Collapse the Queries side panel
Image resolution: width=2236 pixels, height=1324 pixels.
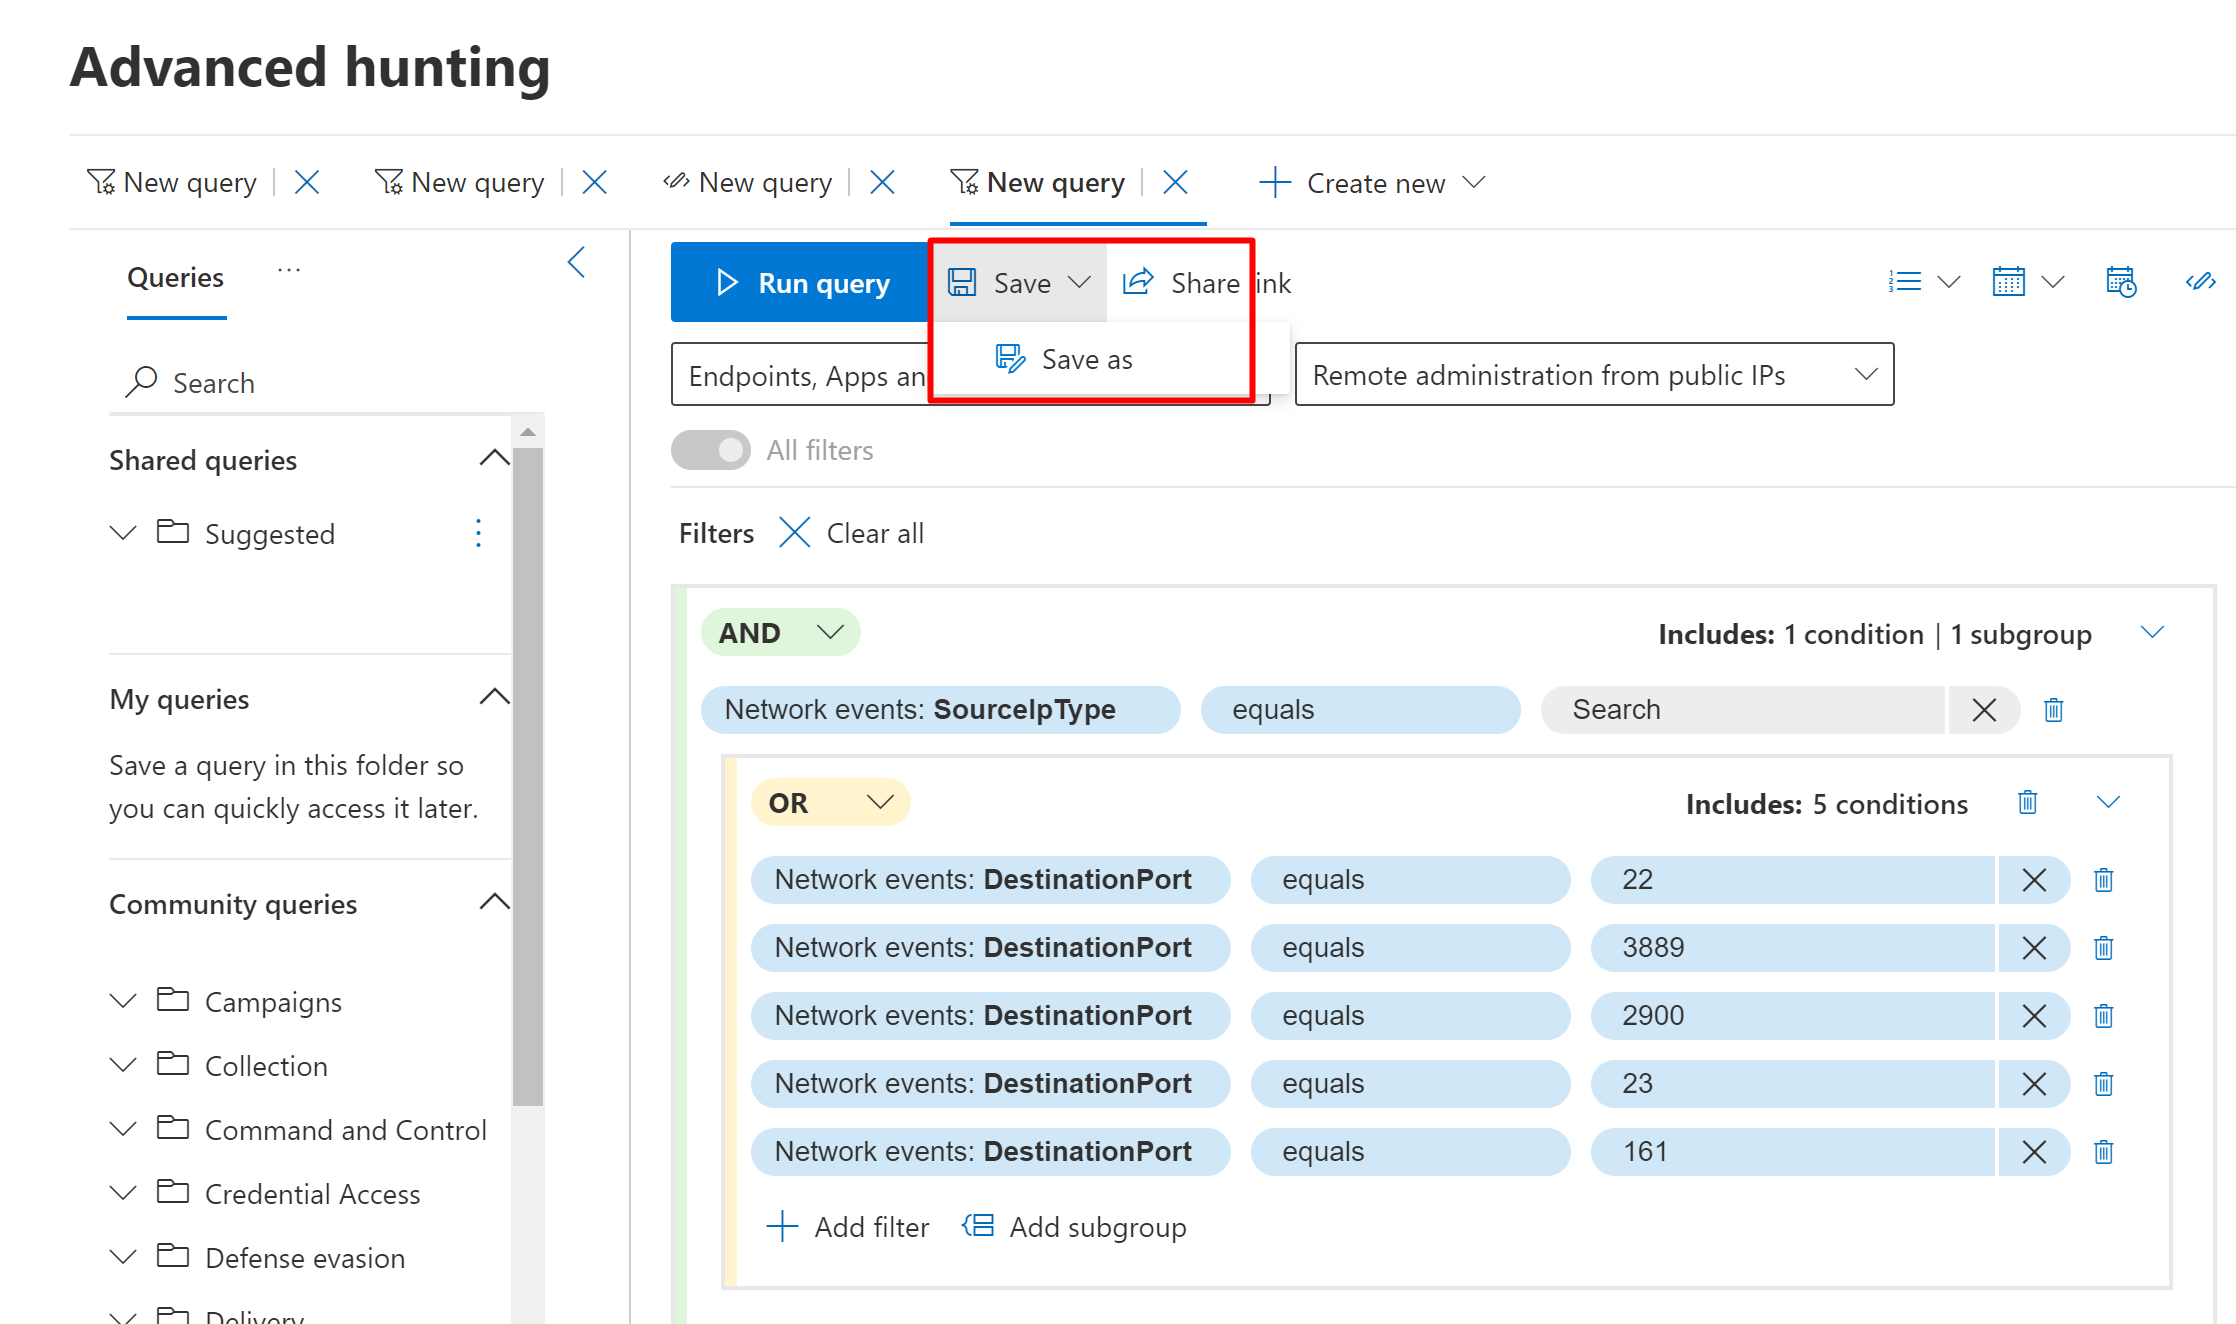point(576,263)
